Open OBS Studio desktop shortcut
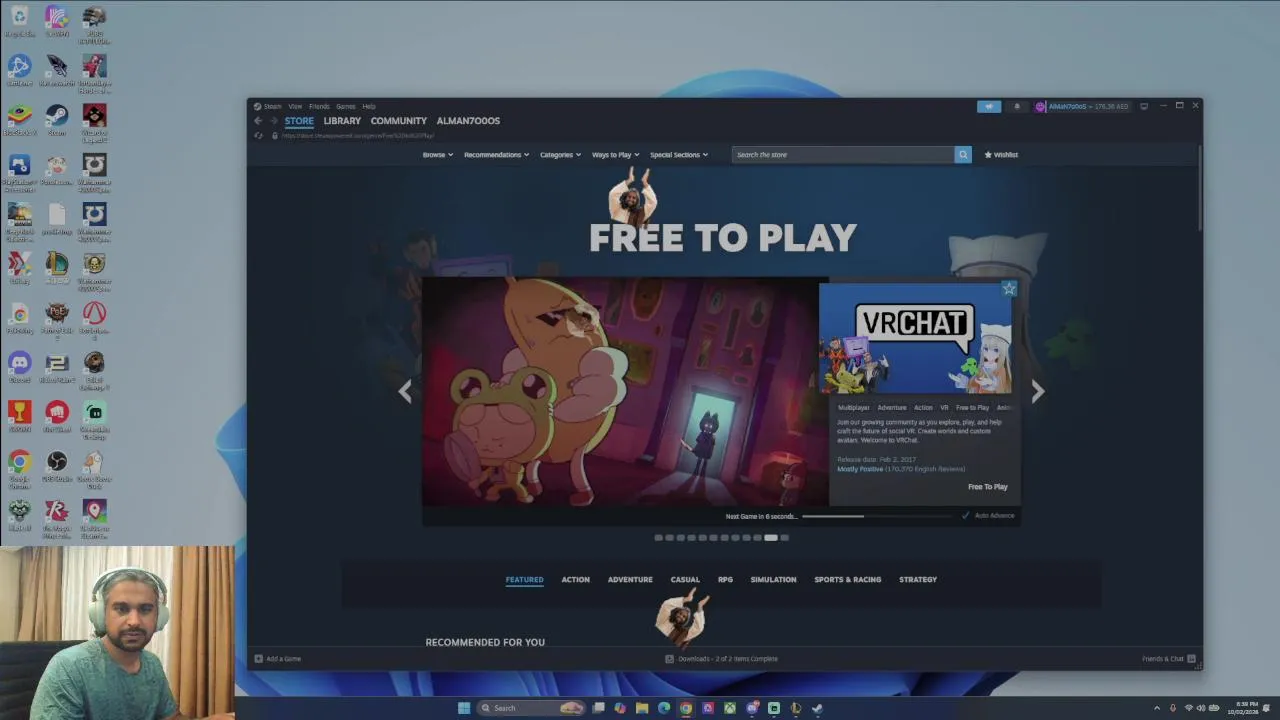This screenshot has width=1280, height=720. [x=57, y=466]
